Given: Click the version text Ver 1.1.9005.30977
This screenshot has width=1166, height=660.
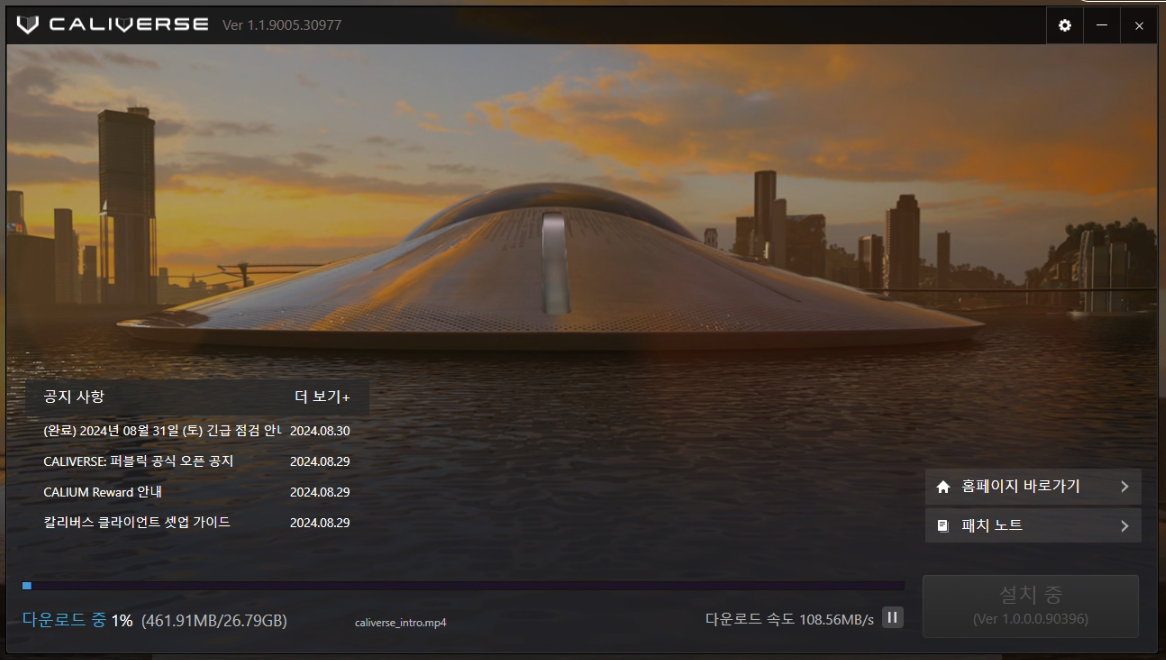Looking at the screenshot, I should pos(282,25).
